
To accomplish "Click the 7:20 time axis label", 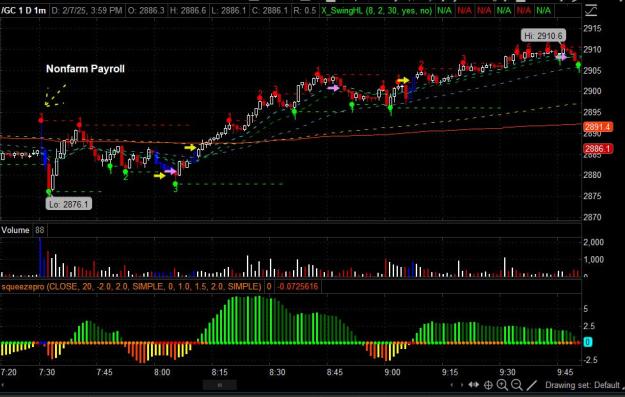I will coord(9,372).
